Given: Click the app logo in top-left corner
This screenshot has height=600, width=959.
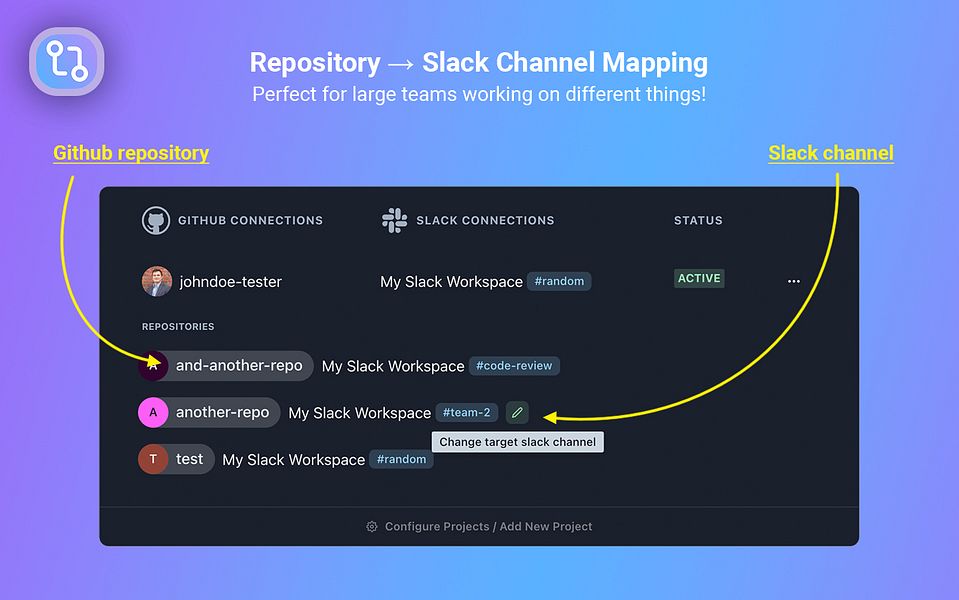Looking at the screenshot, I should point(66,61).
